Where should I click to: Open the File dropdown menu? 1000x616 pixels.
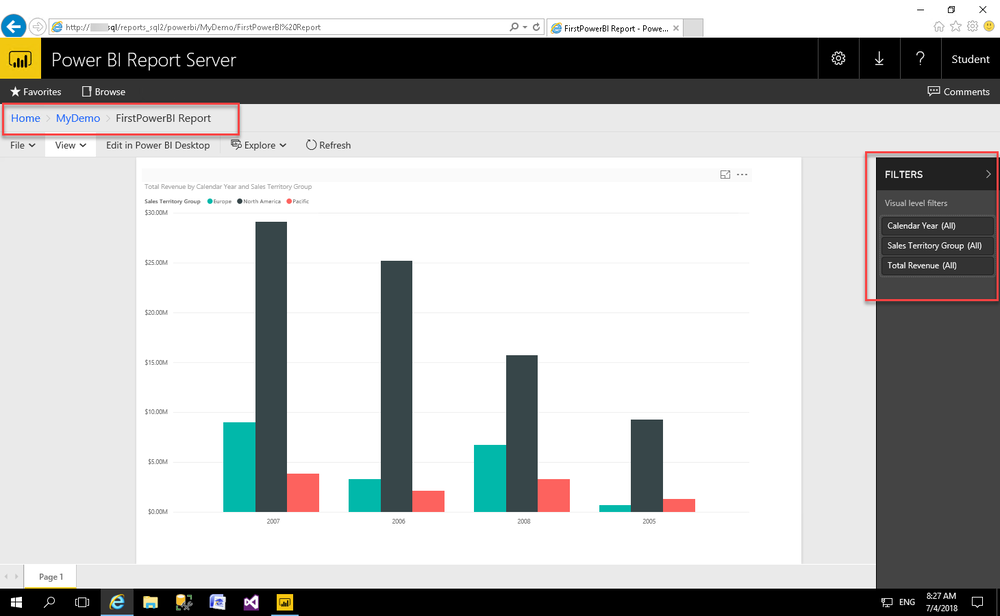pyautogui.click(x=20, y=145)
